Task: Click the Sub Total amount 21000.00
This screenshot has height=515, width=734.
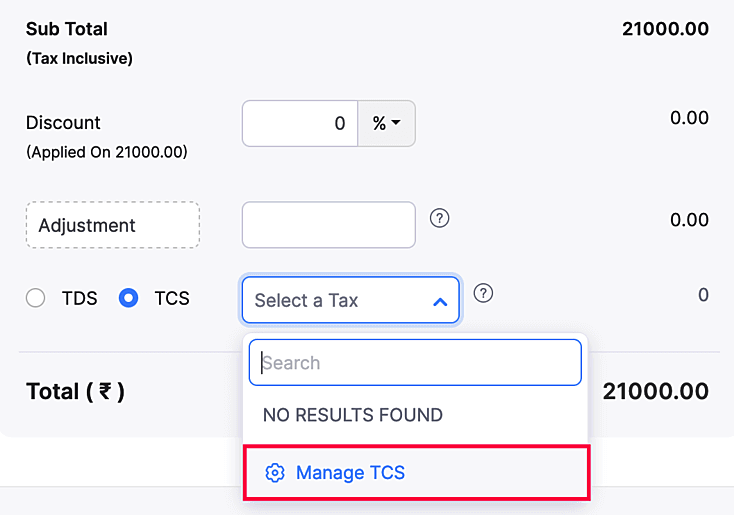Action: click(x=665, y=29)
